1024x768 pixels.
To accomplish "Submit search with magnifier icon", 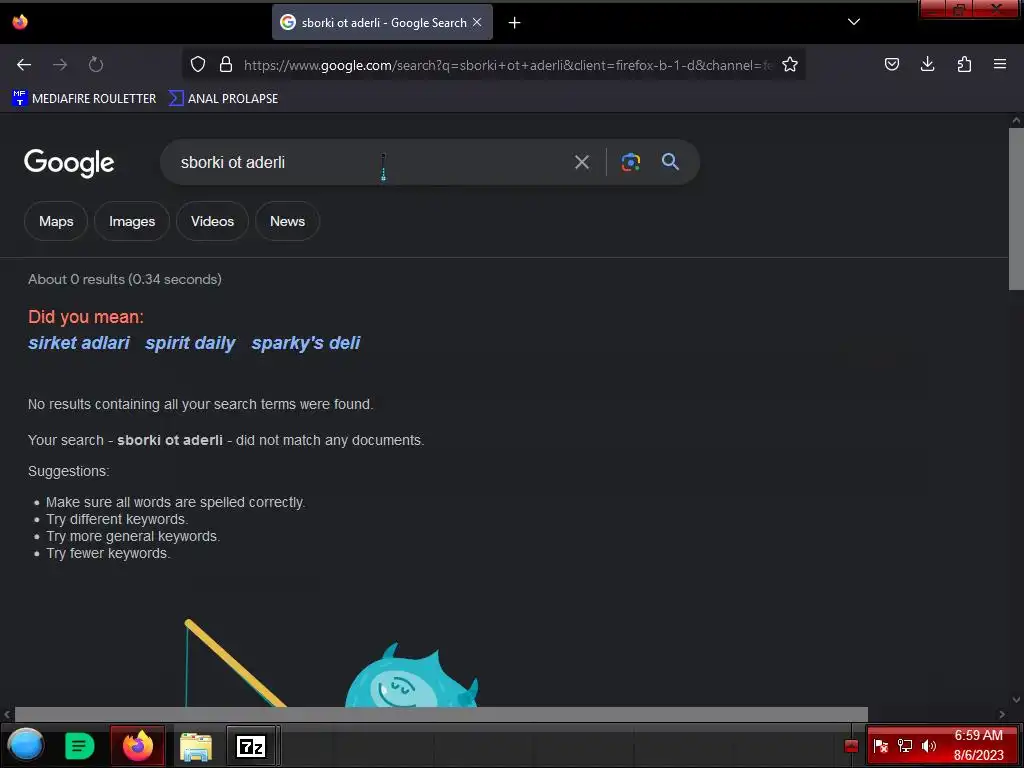I will 671,162.
